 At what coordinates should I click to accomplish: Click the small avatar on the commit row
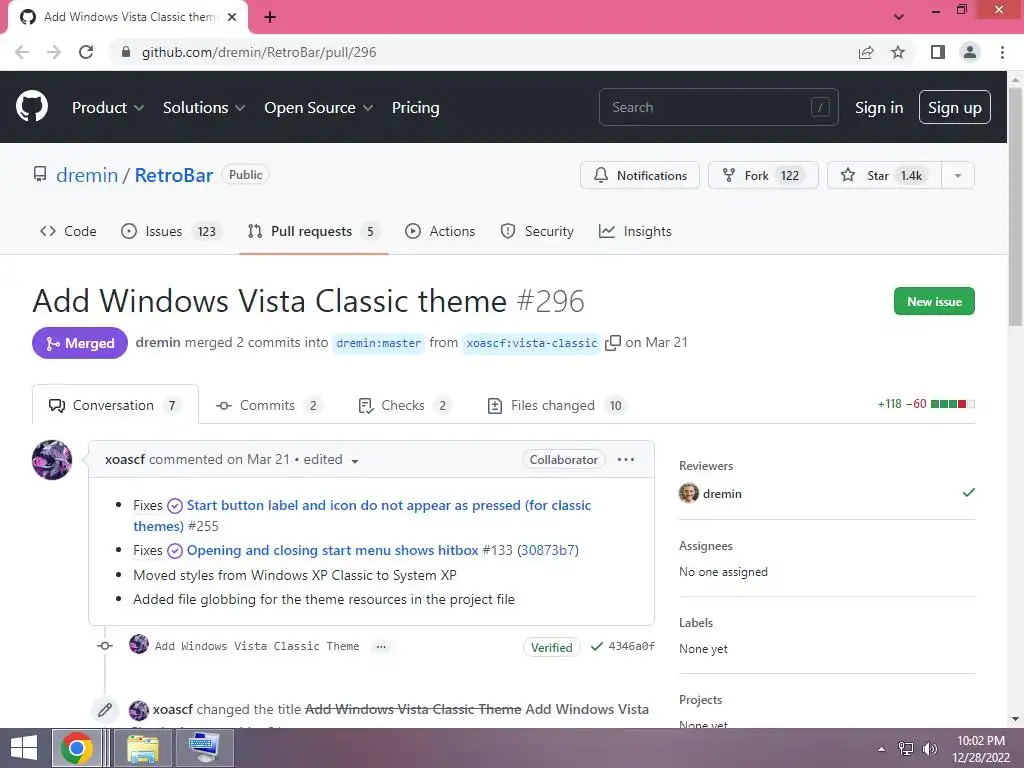tap(138, 645)
